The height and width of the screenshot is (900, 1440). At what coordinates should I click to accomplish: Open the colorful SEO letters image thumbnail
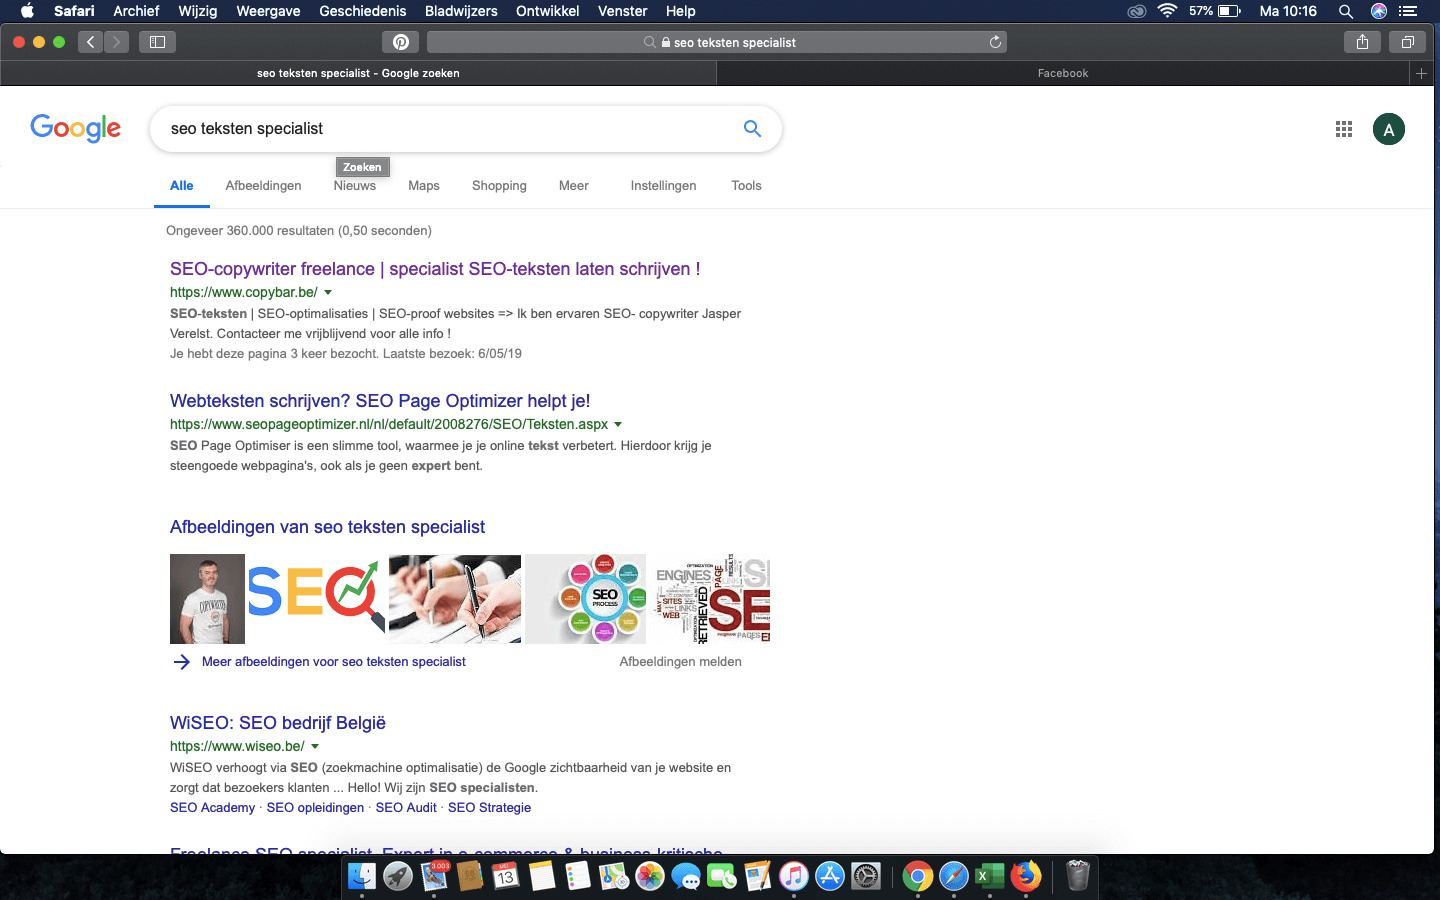[x=316, y=599]
